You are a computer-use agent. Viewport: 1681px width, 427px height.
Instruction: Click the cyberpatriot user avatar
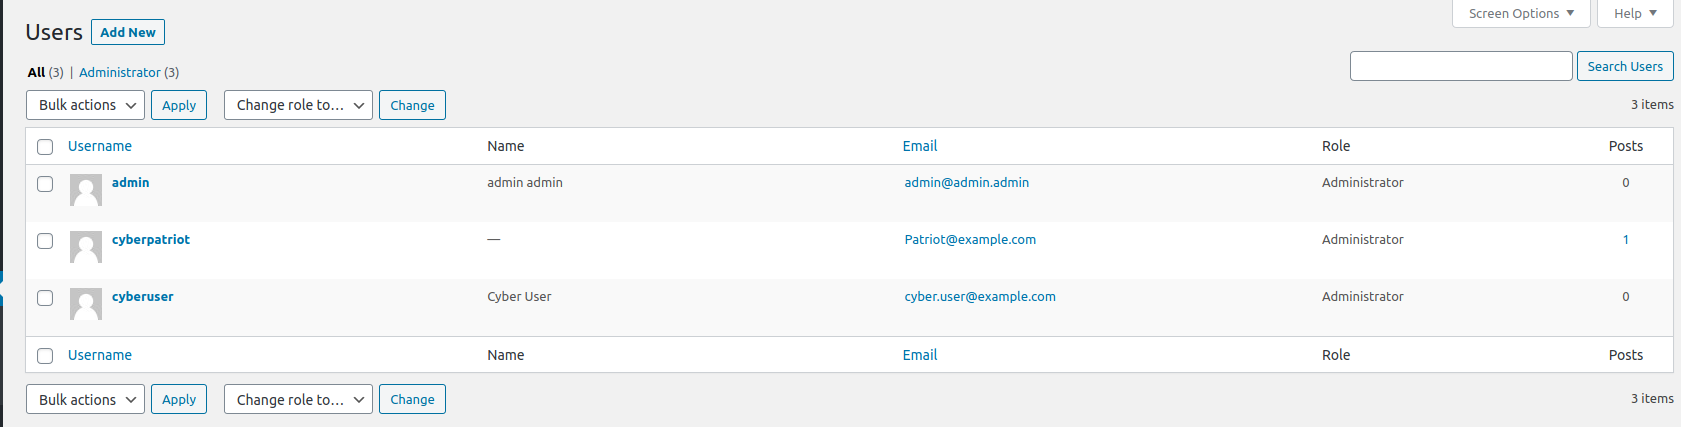86,247
